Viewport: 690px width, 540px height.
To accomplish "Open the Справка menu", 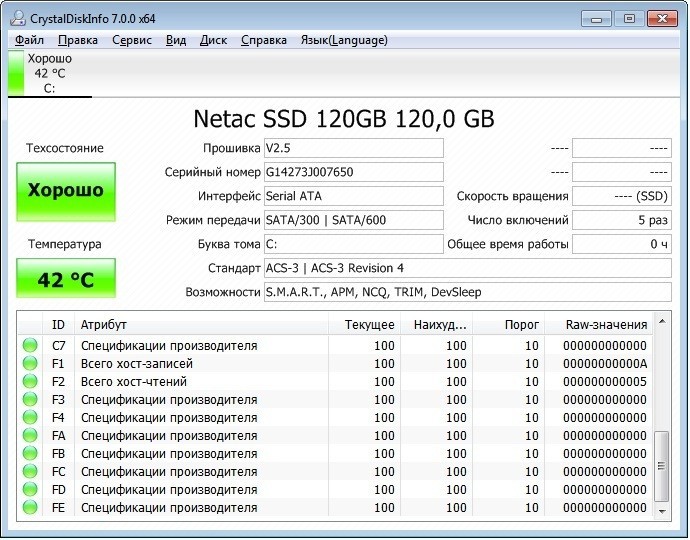I will click(x=264, y=40).
